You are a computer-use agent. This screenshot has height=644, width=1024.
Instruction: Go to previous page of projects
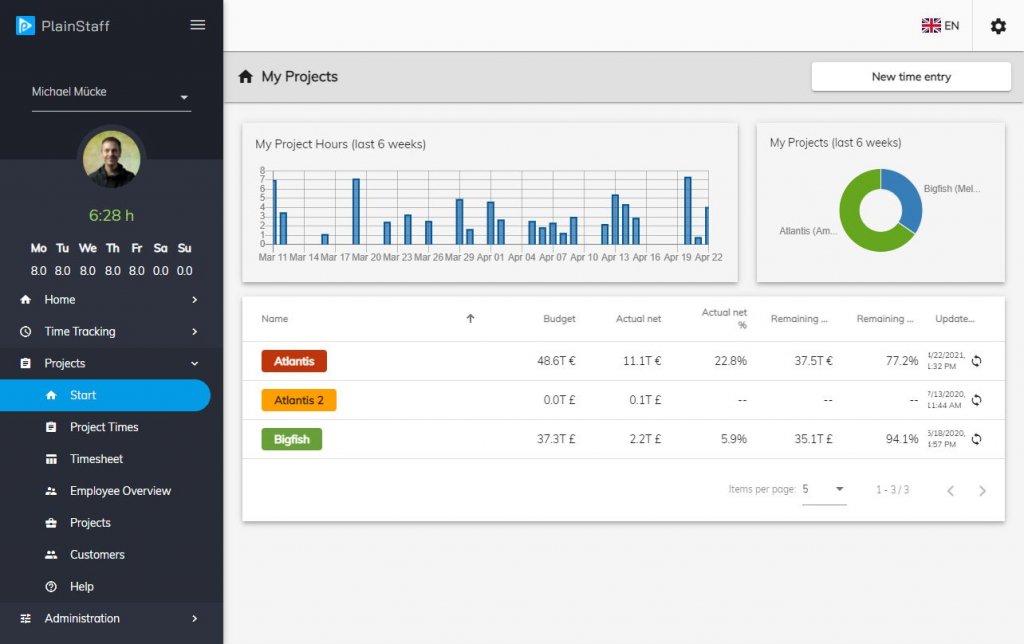951,491
